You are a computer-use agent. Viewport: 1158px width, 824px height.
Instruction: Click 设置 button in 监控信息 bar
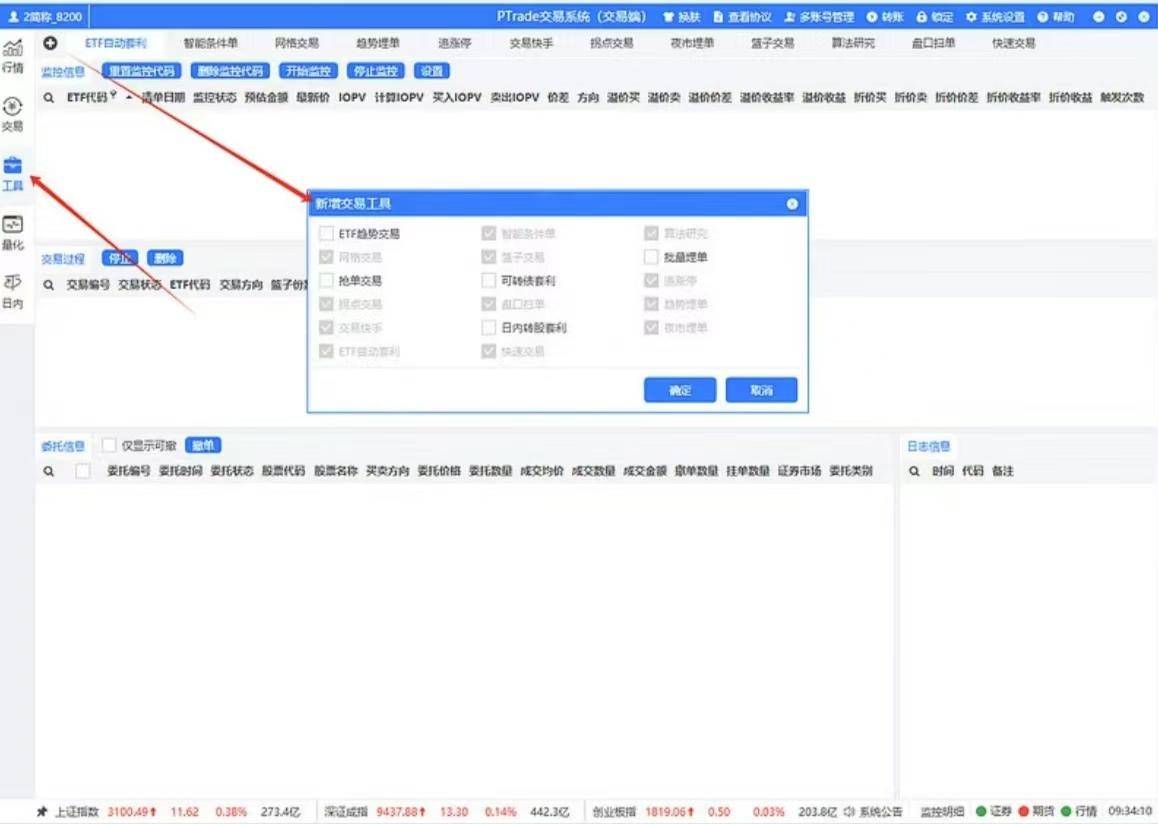click(432, 71)
